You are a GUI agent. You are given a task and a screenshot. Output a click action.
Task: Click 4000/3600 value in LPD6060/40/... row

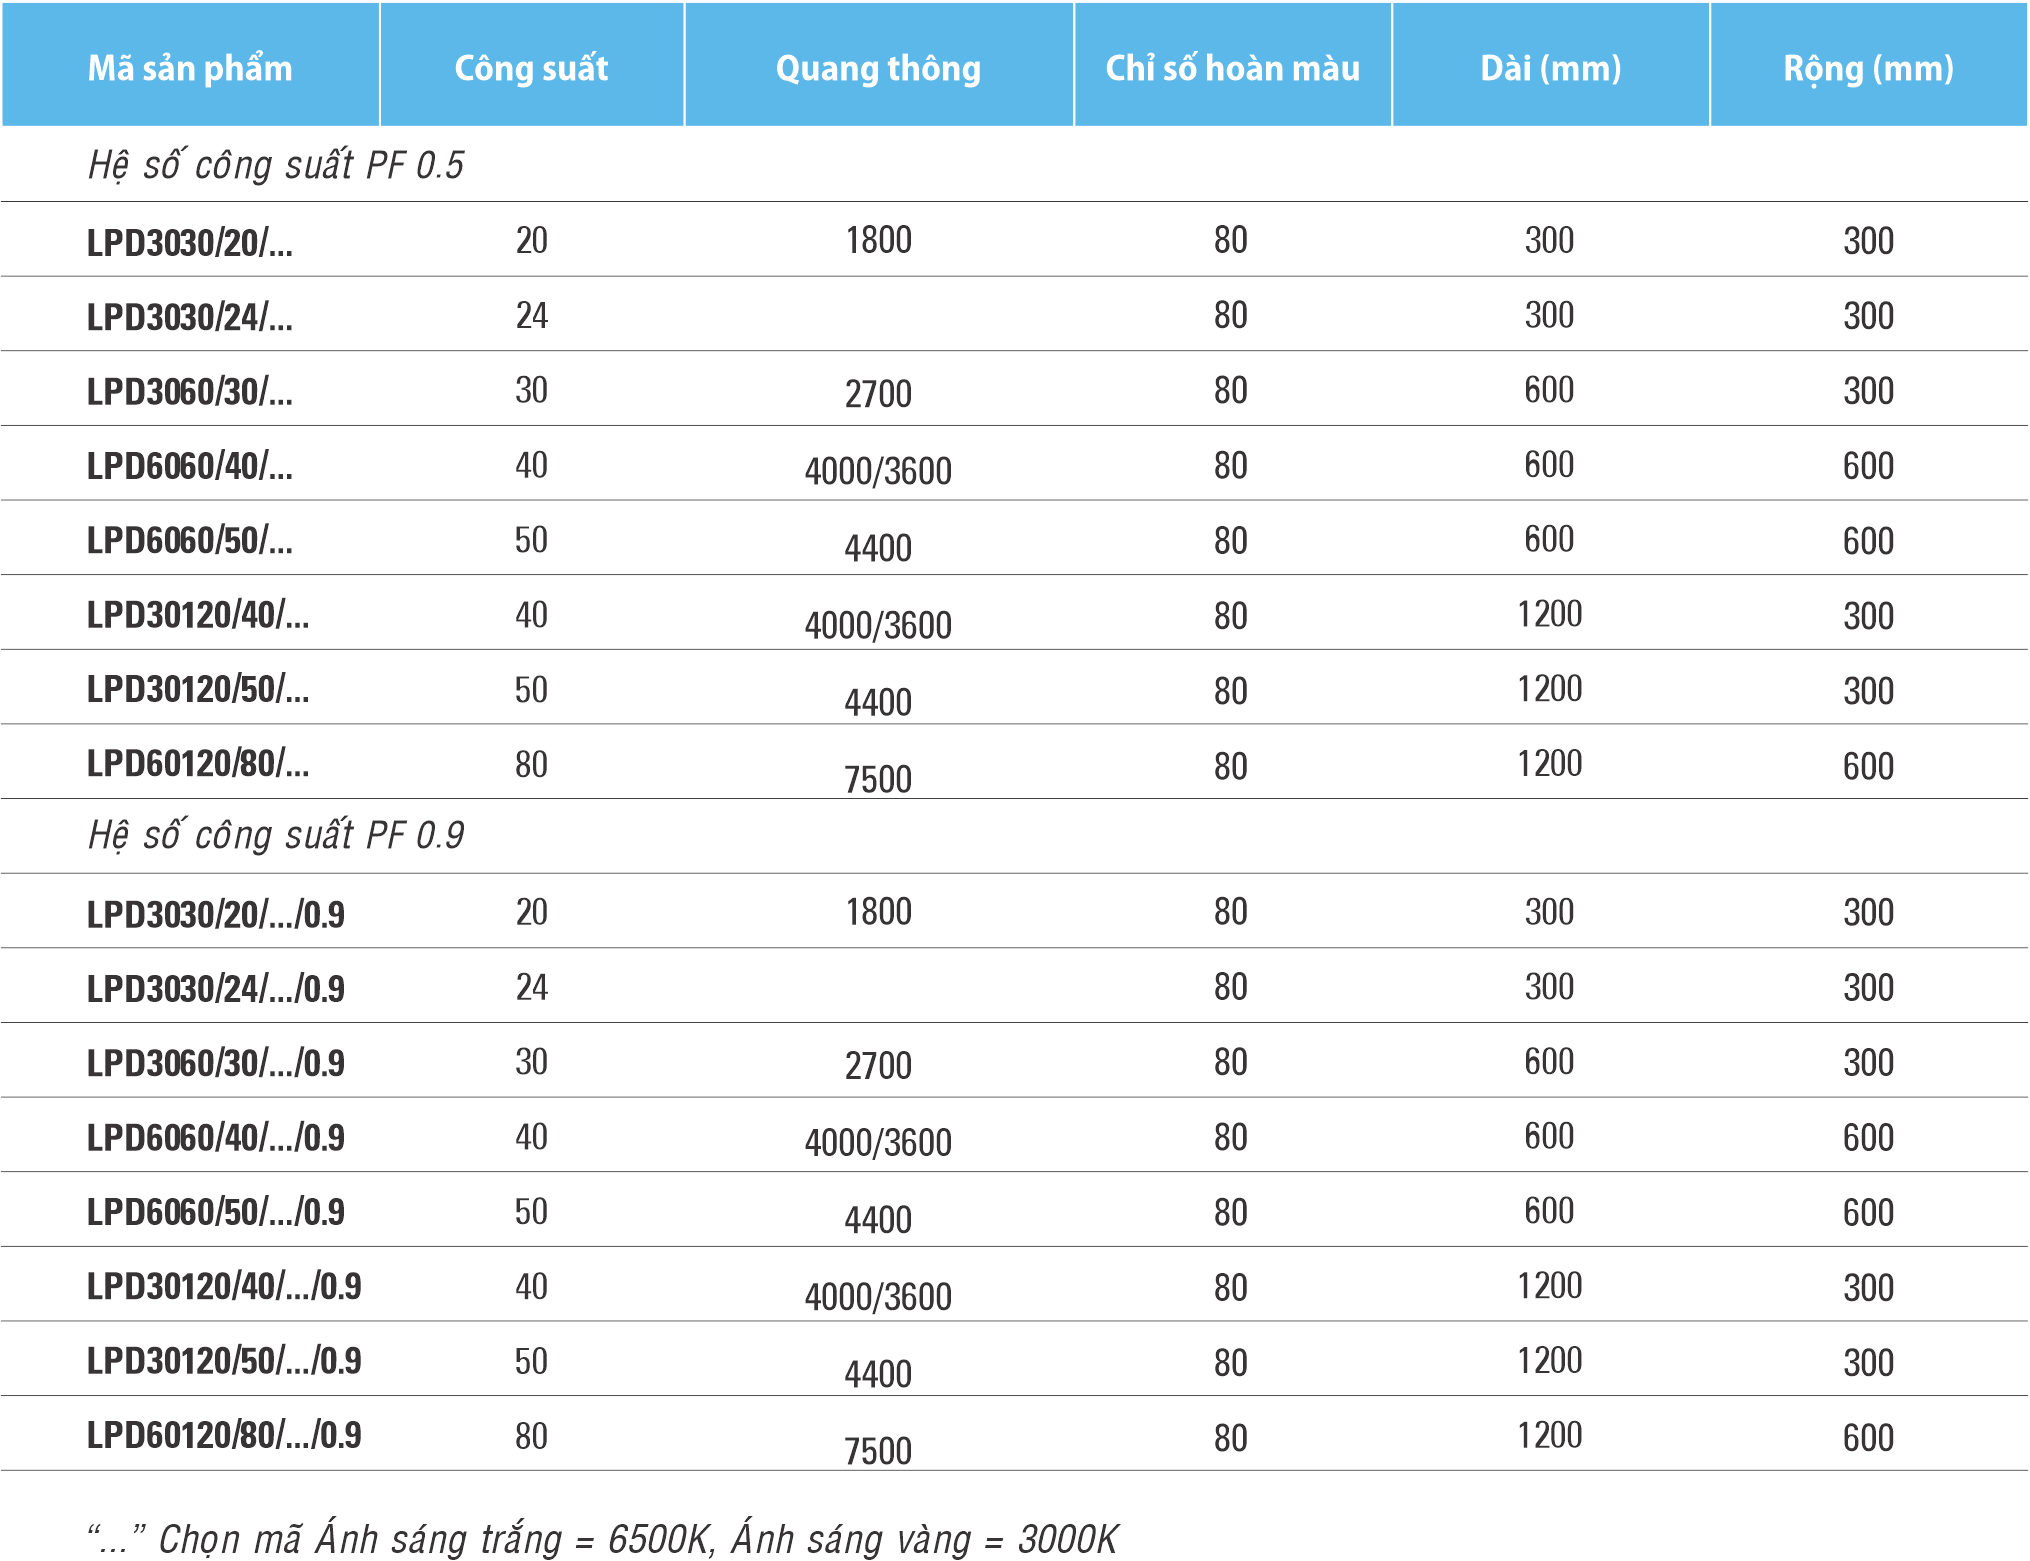pyautogui.click(x=878, y=471)
